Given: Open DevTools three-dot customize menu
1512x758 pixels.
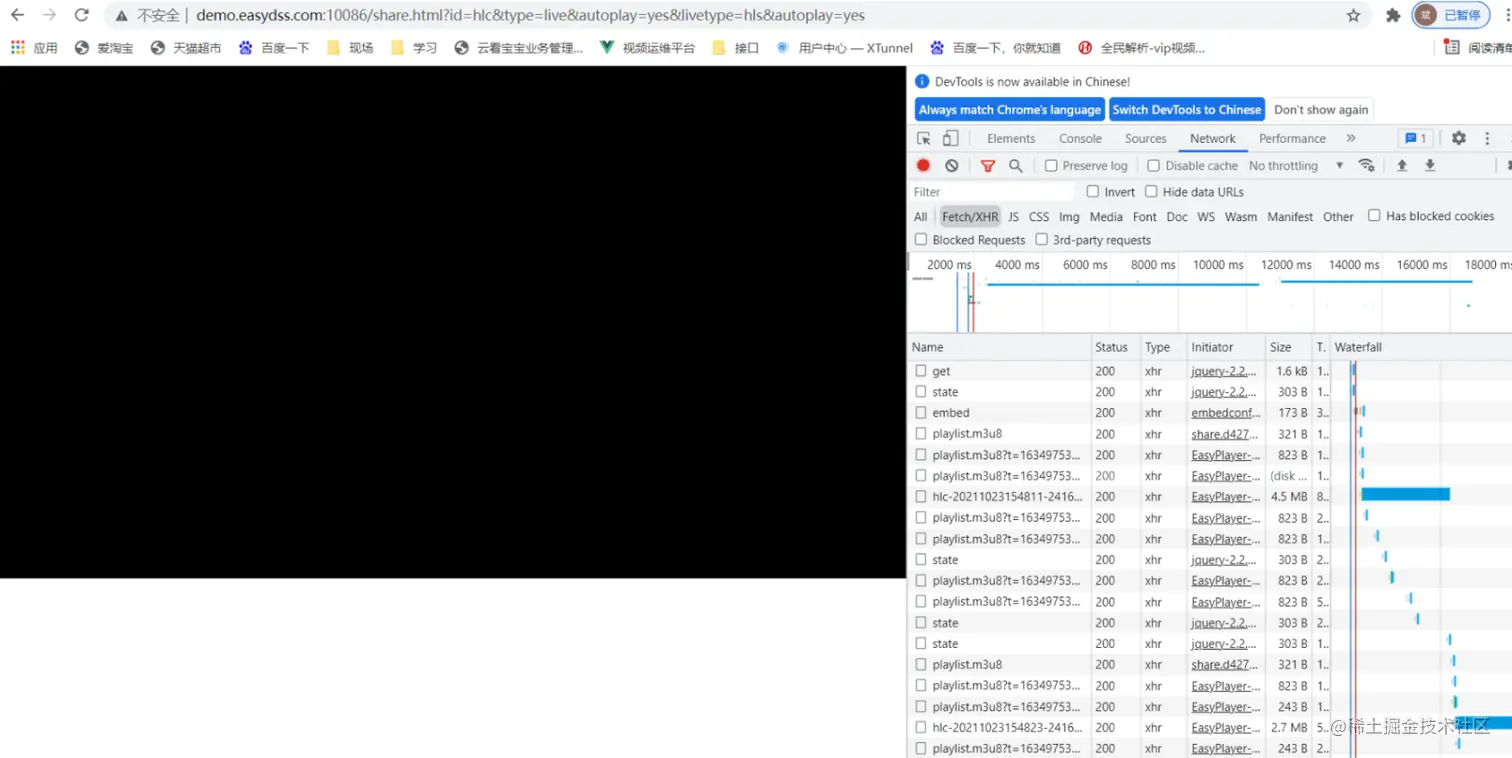Looking at the screenshot, I should 1487,138.
